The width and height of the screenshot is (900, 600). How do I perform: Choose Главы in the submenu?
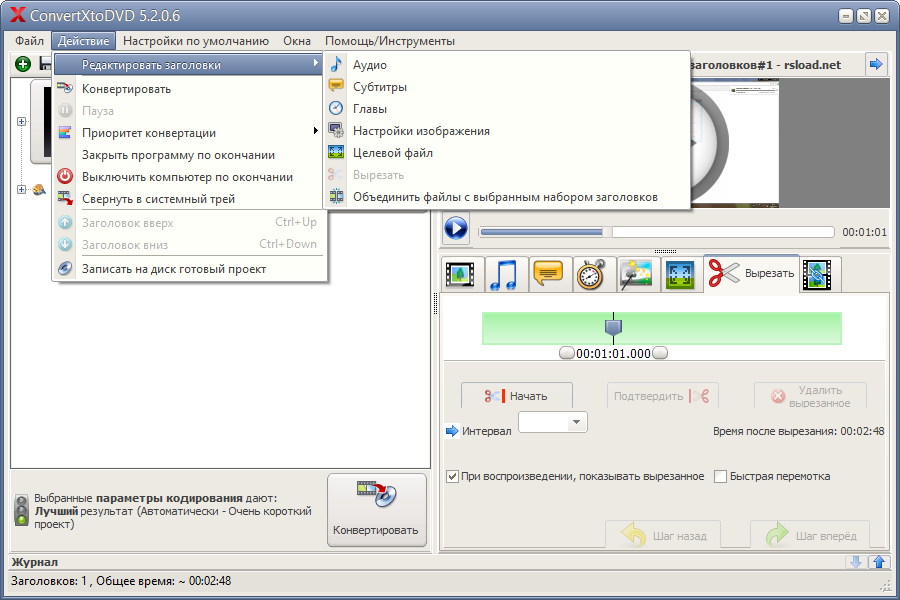(507, 109)
